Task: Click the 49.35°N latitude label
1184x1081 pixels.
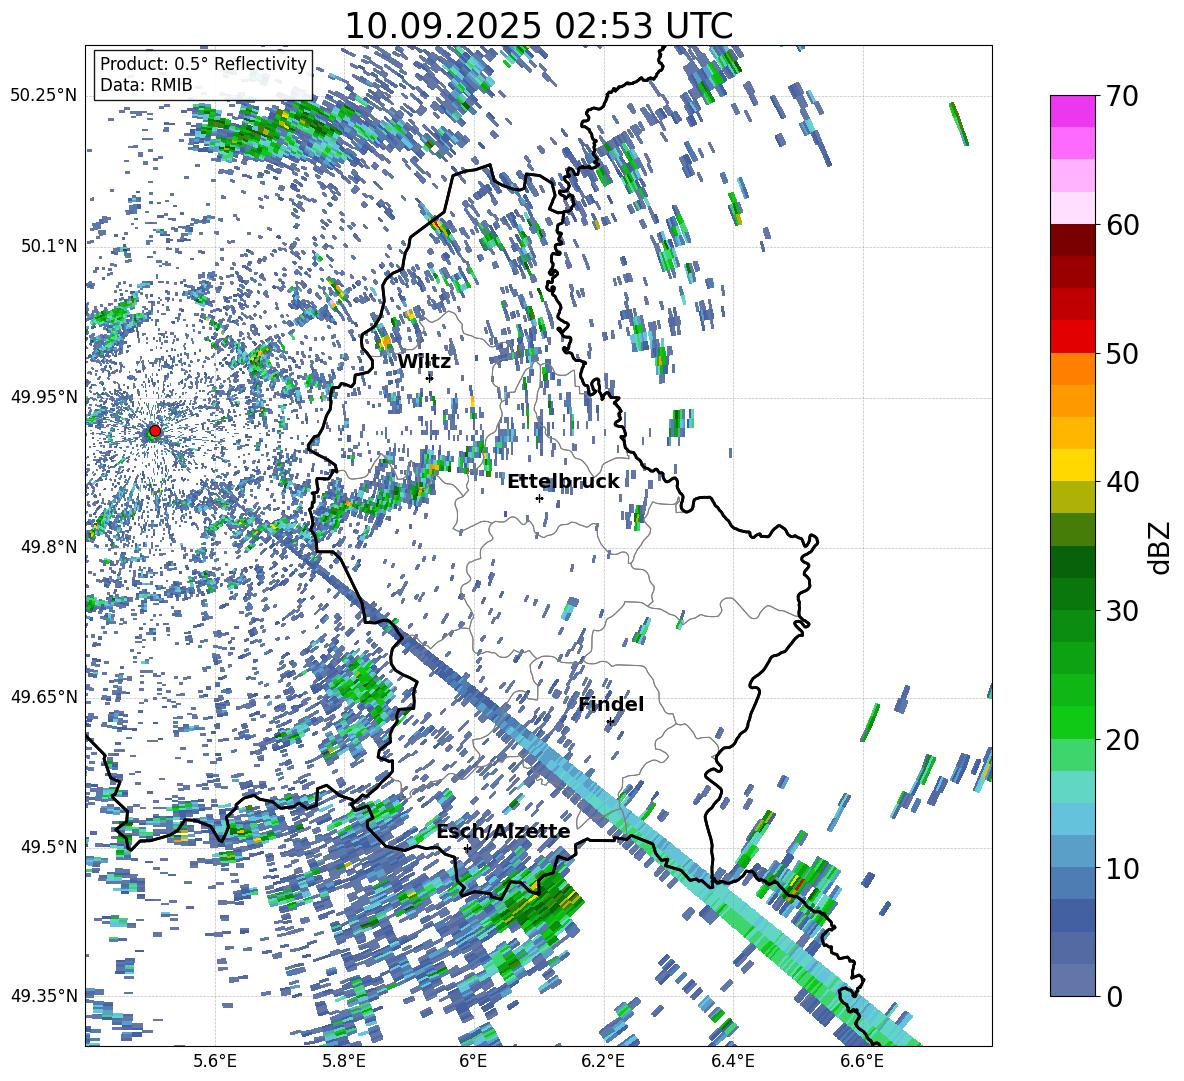Action: click(44, 996)
